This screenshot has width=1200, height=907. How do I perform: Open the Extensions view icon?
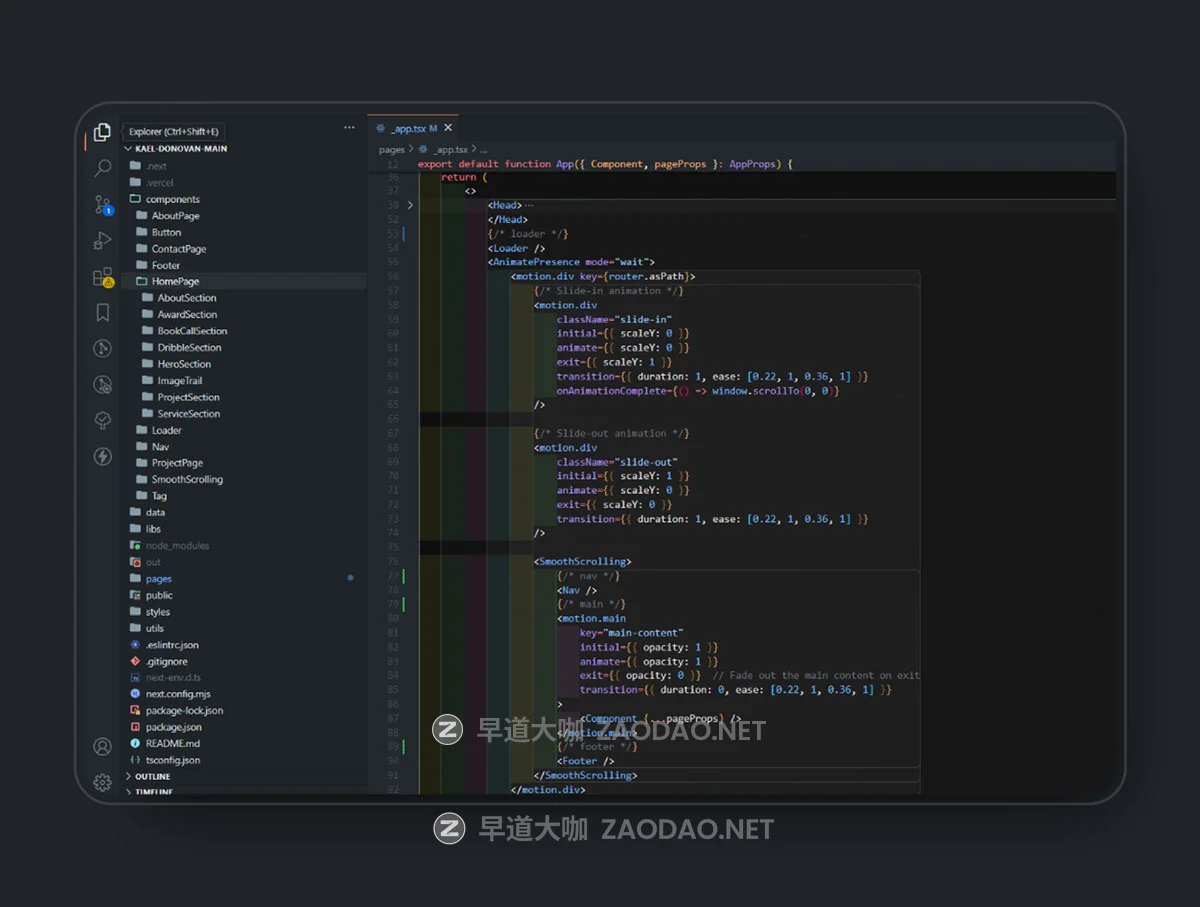(x=102, y=278)
